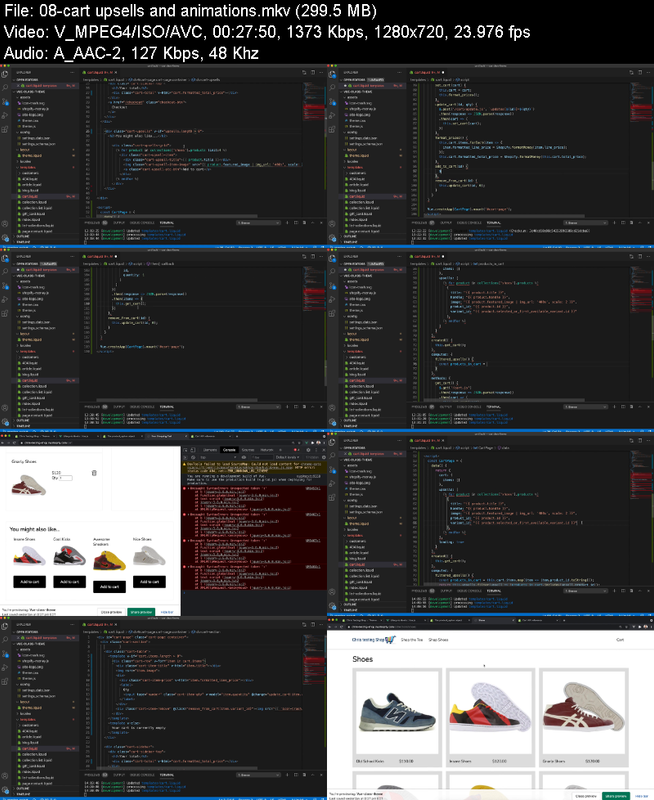Click clear console icon in DevTools frame
654x800 pixels.
pos(193,457)
